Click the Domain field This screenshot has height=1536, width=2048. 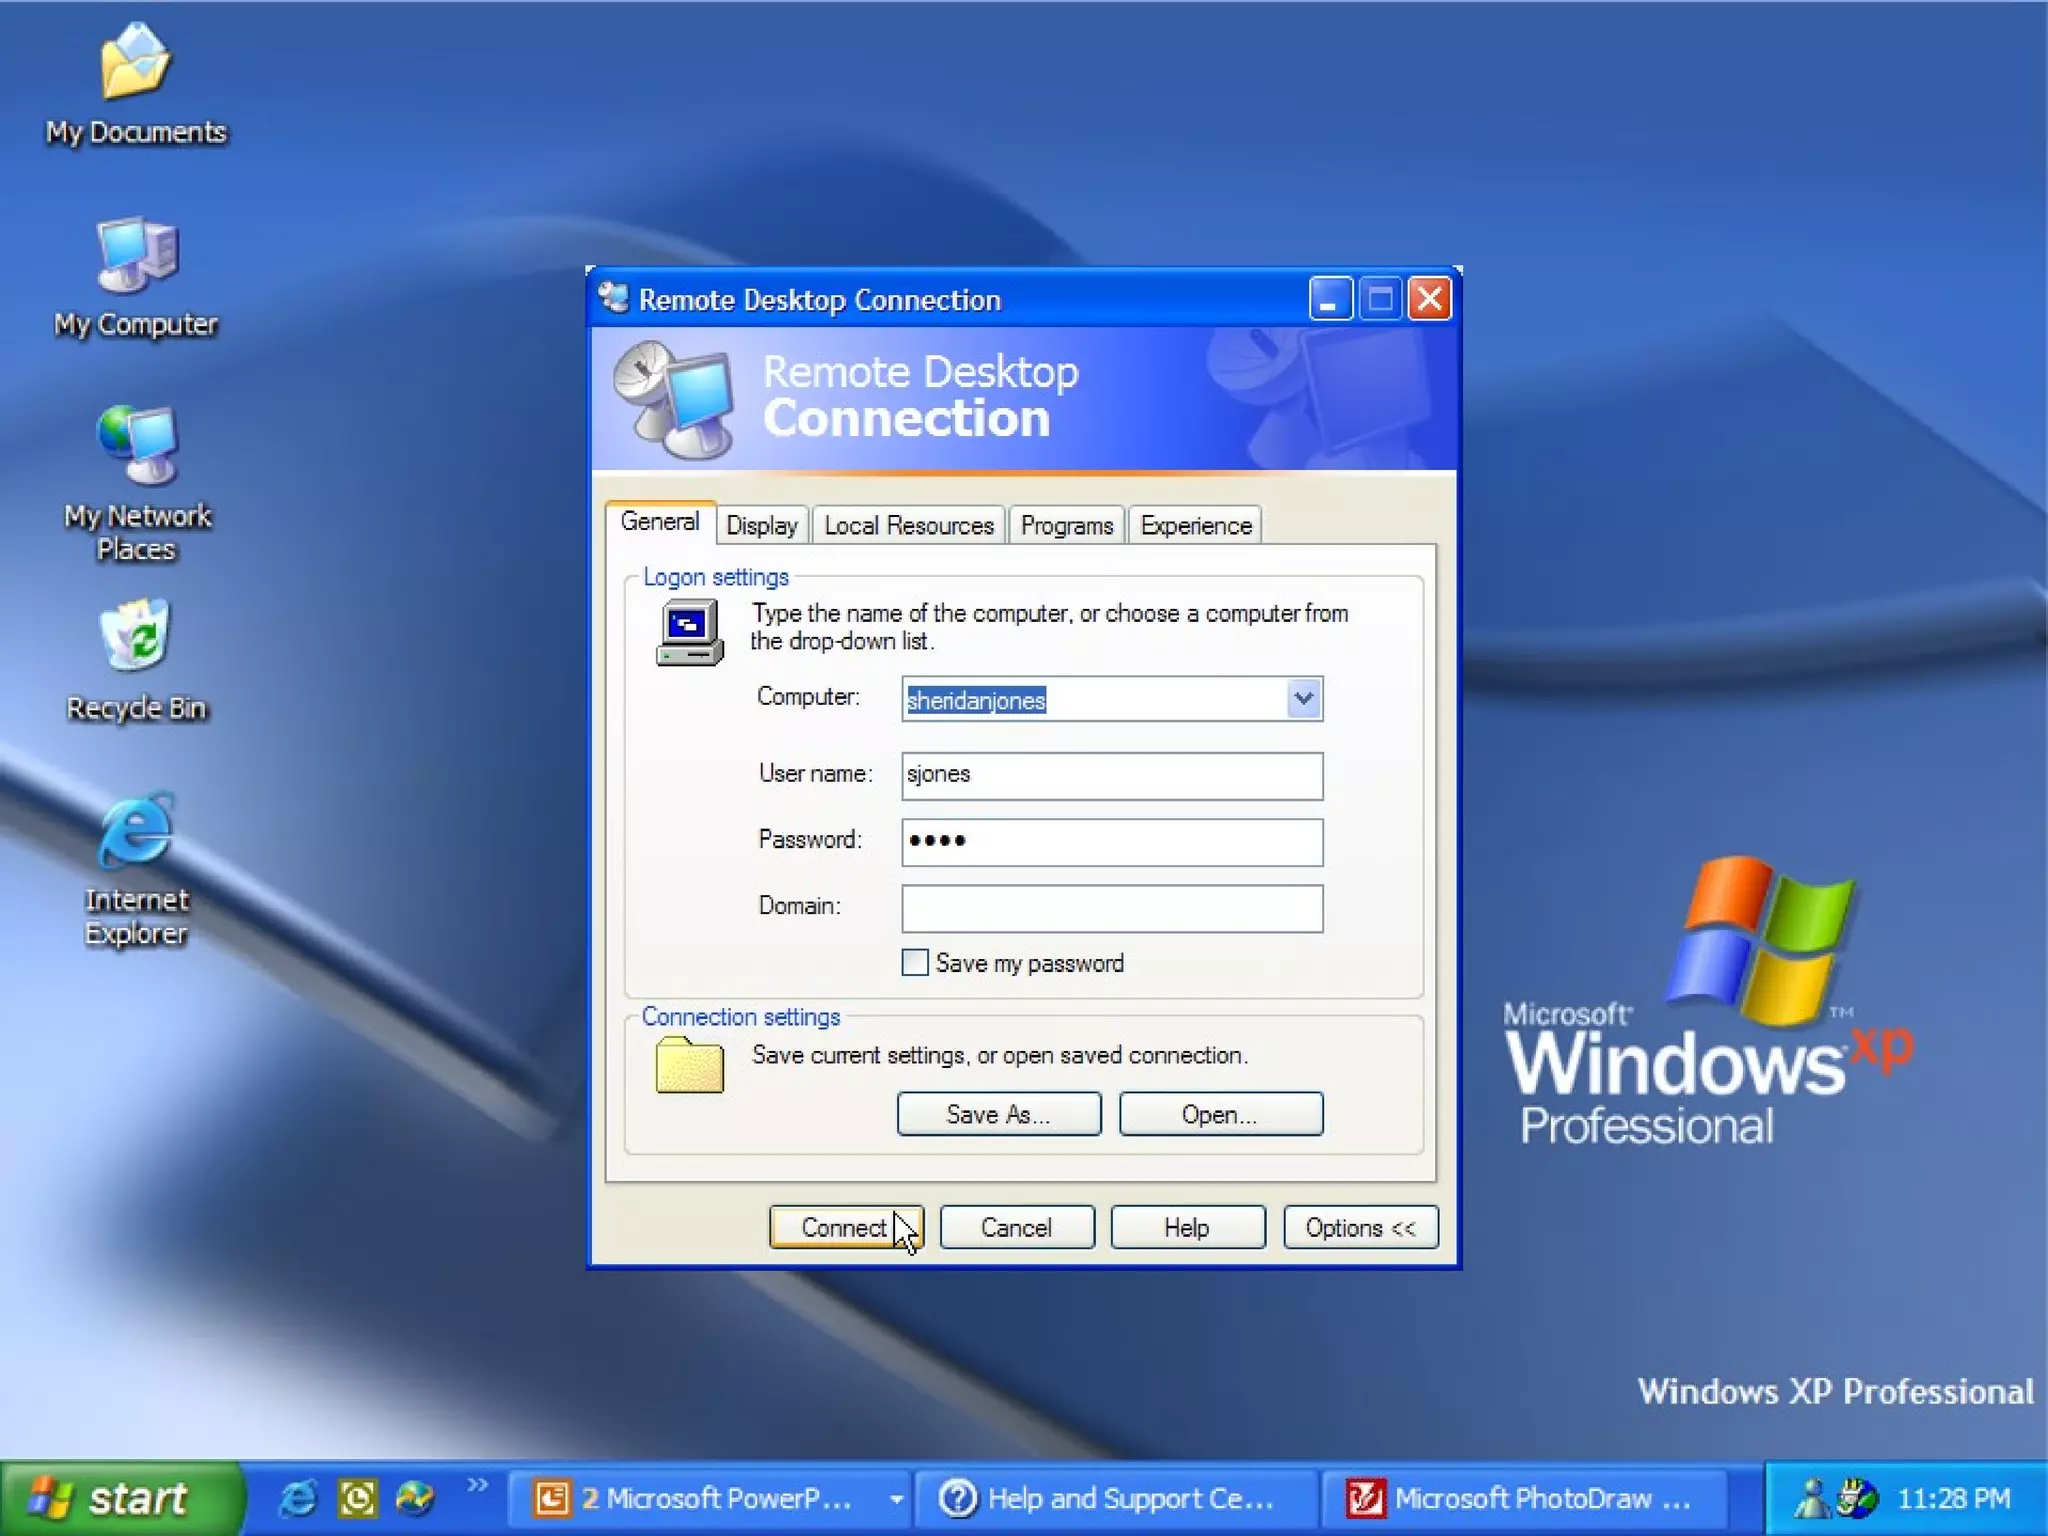tap(1112, 908)
